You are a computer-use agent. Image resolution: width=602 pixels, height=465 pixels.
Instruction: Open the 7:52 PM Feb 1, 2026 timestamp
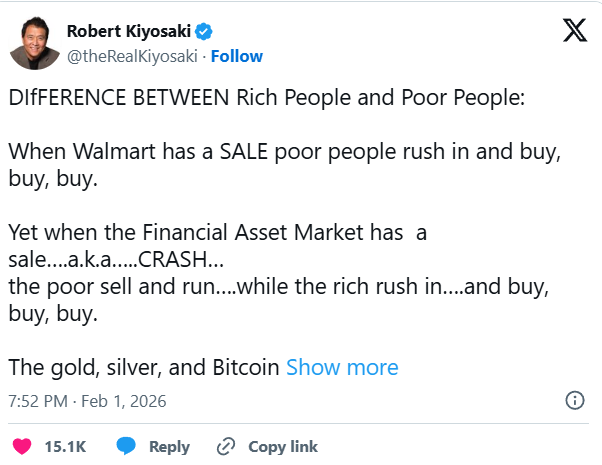87,401
